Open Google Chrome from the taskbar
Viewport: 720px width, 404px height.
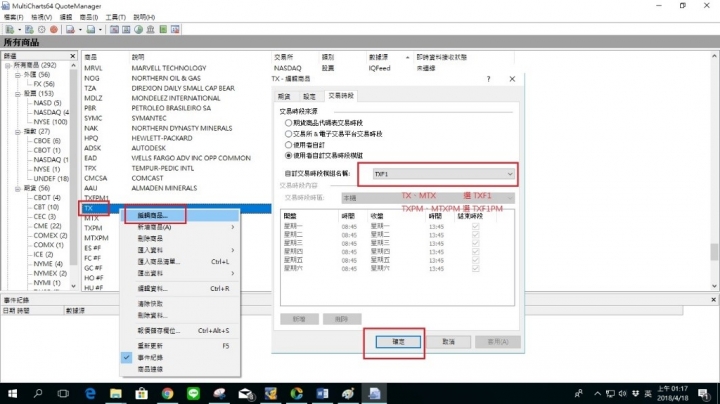(168, 393)
